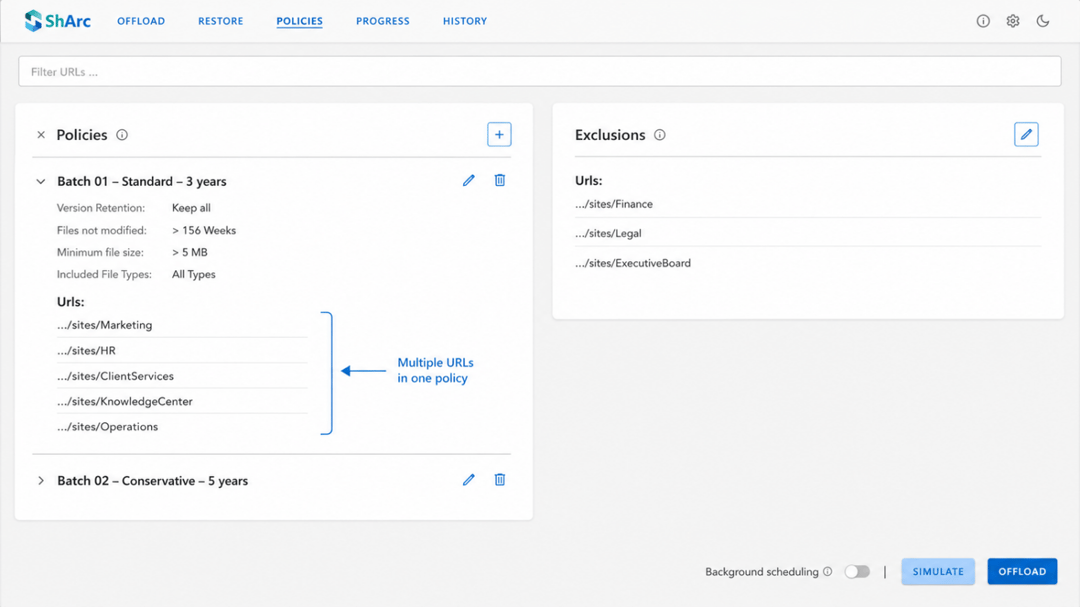Delete the Batch 01 Standard policy
This screenshot has width=1080, height=607.
[x=500, y=181]
